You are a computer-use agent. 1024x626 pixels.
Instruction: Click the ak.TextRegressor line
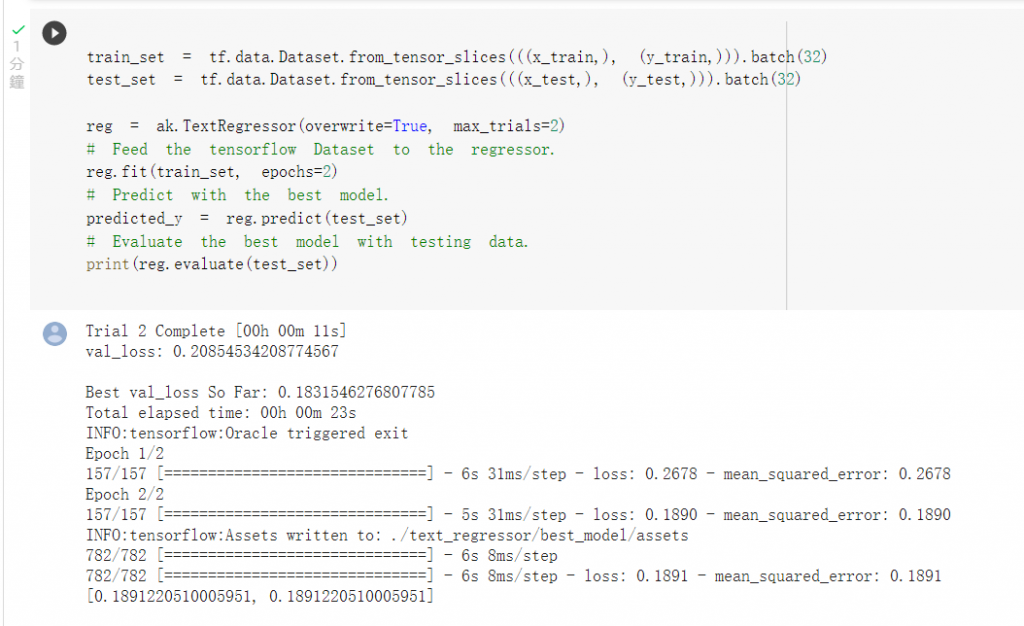(325, 125)
